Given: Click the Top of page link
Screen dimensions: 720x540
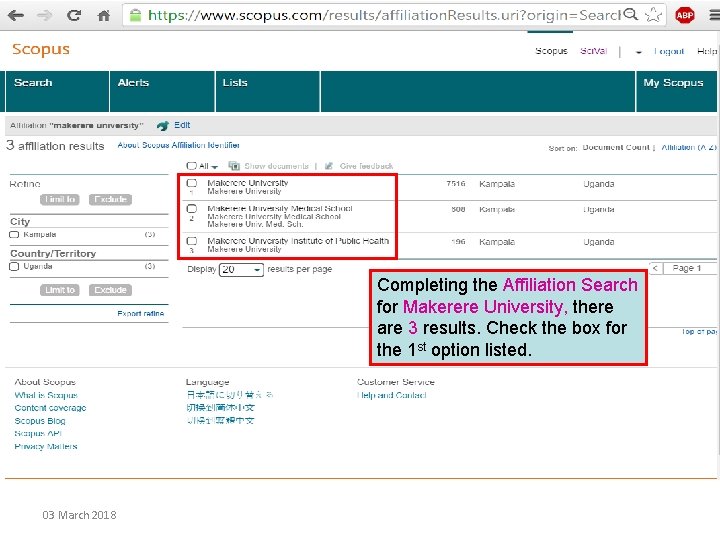Looking at the screenshot, I should click(x=699, y=331).
